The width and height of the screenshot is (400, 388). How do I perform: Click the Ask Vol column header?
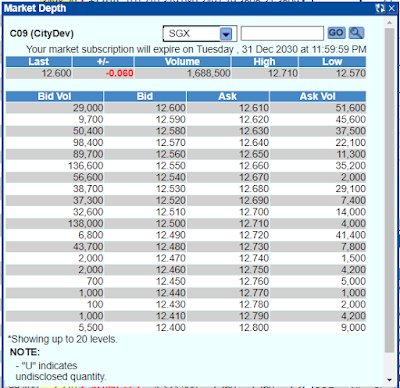click(318, 96)
